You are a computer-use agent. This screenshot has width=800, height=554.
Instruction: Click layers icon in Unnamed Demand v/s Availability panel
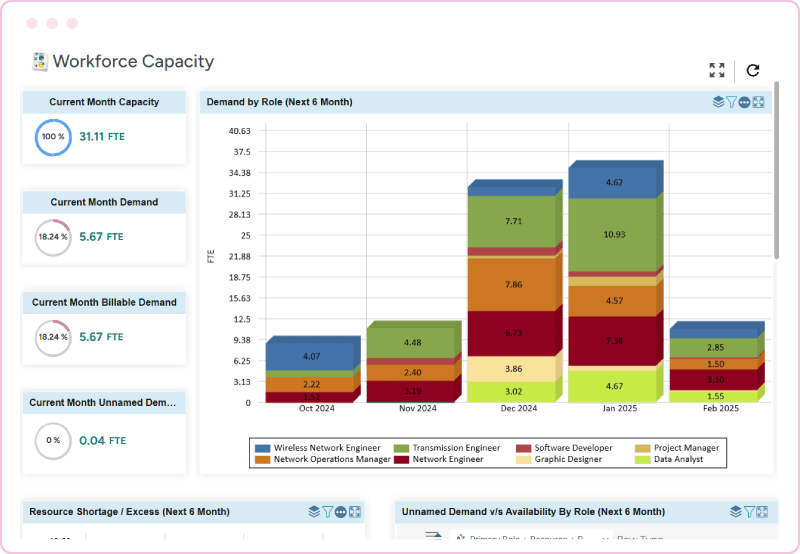pos(736,512)
